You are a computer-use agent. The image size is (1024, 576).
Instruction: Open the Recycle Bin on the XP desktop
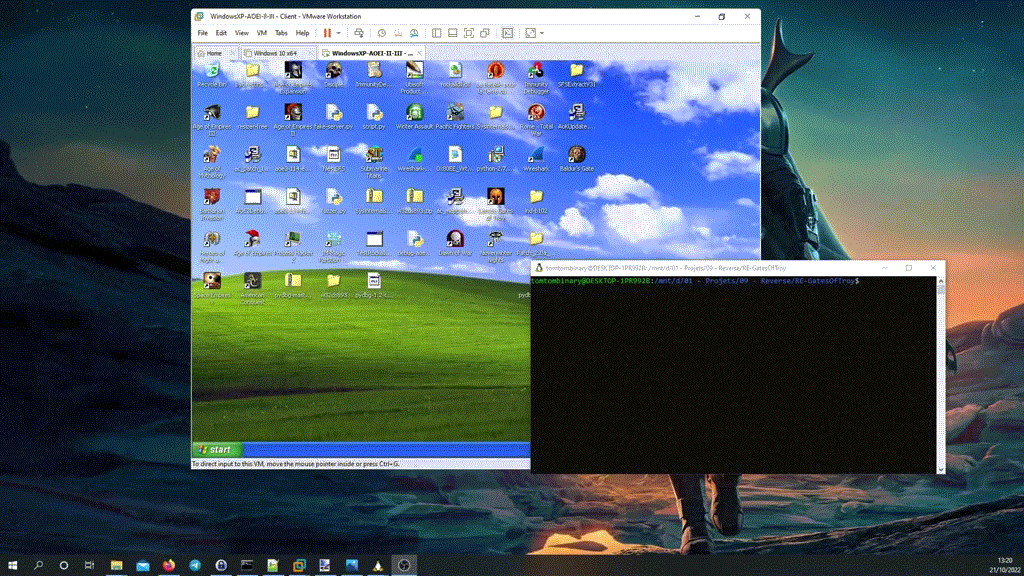pos(212,75)
